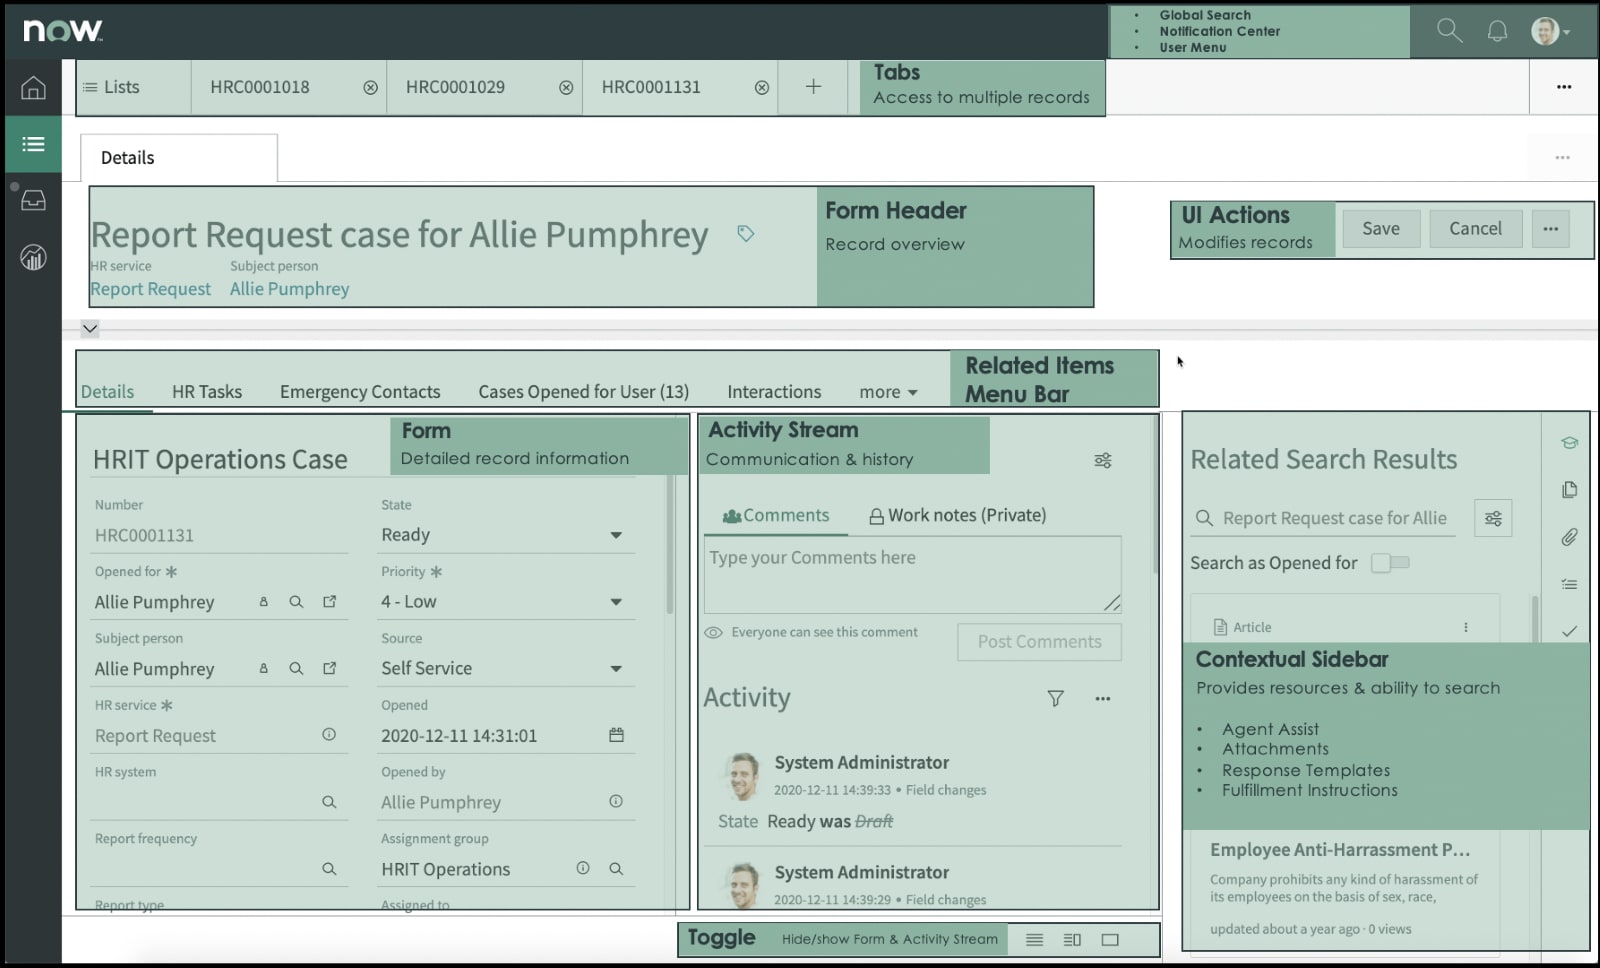This screenshot has width=1600, height=968.
Task: Open the Inbox icon in left sidebar
Action: [32, 200]
